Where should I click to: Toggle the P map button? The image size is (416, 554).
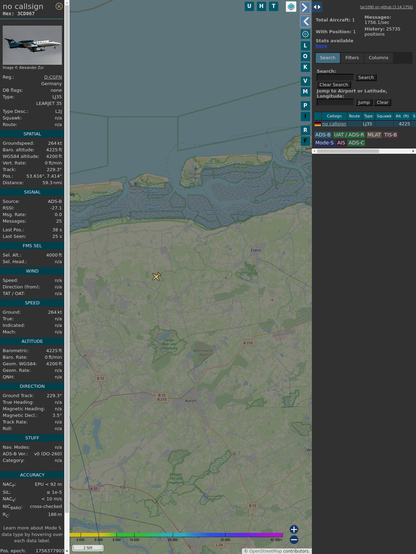tap(305, 105)
